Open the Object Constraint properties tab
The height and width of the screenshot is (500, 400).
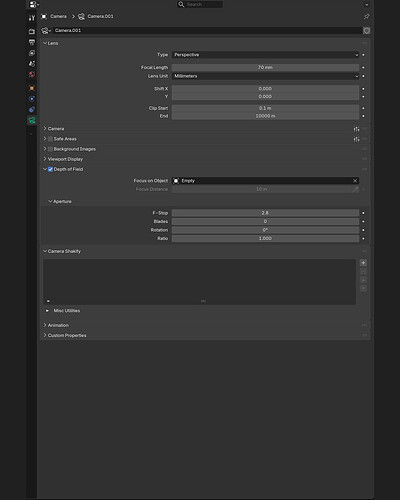coord(32,110)
